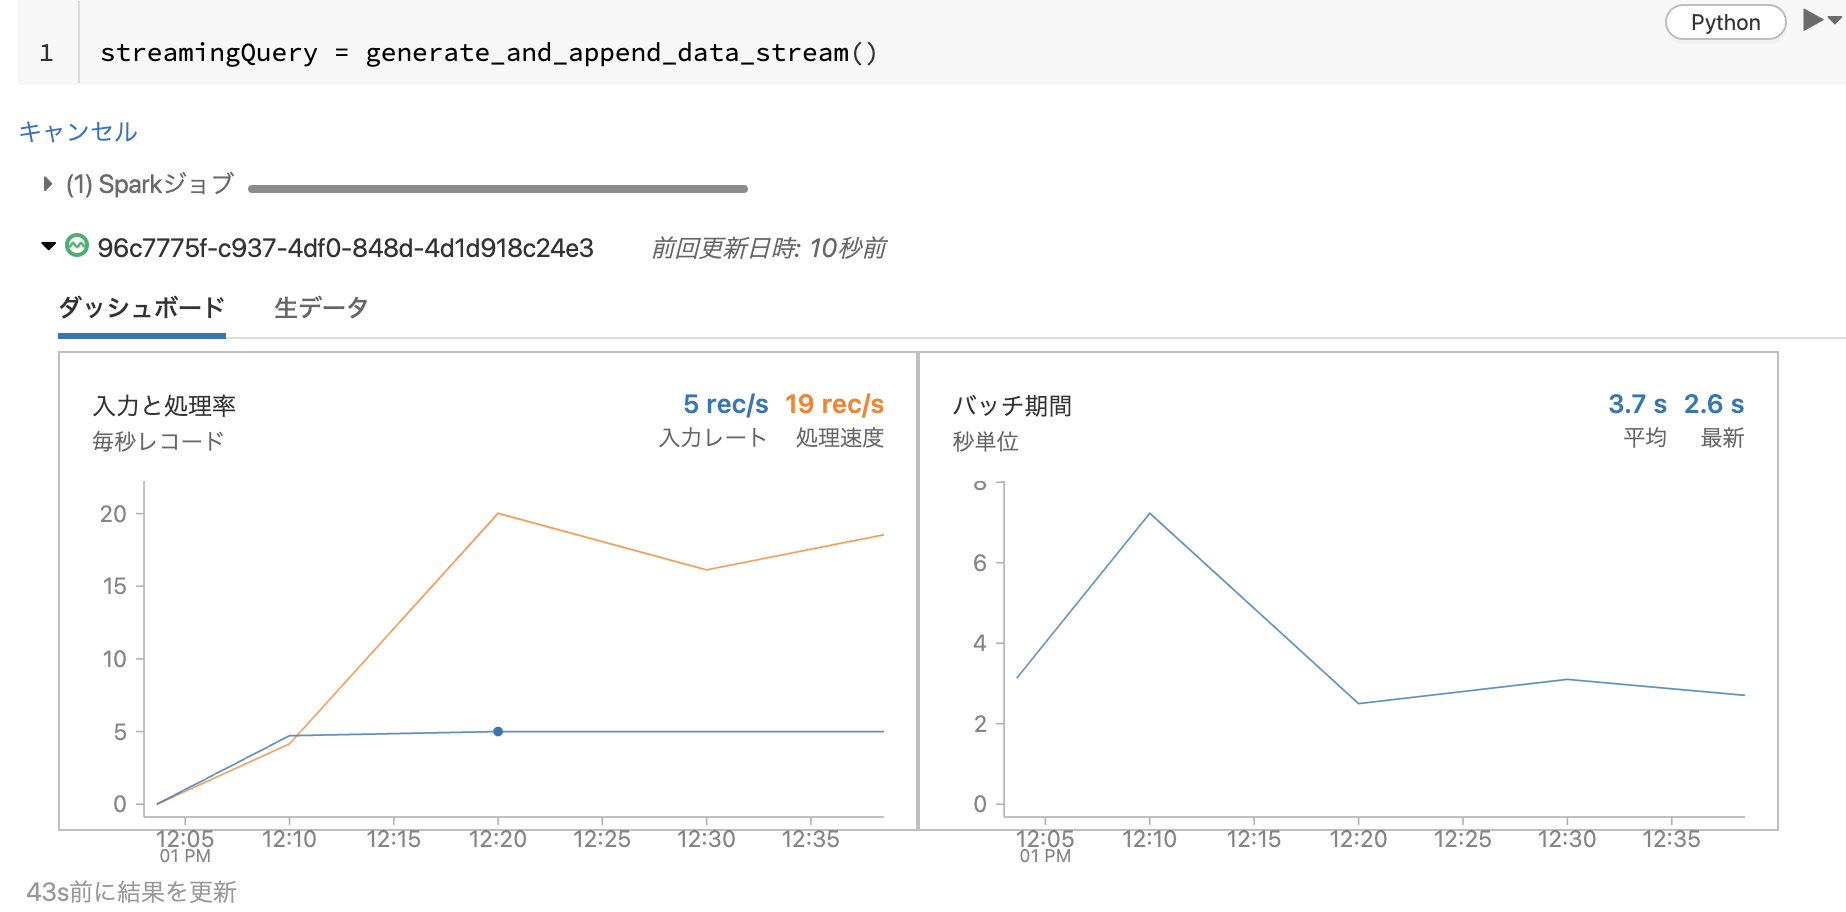Click the キャンセル link
Screen dimensions: 1846x912
75,130
